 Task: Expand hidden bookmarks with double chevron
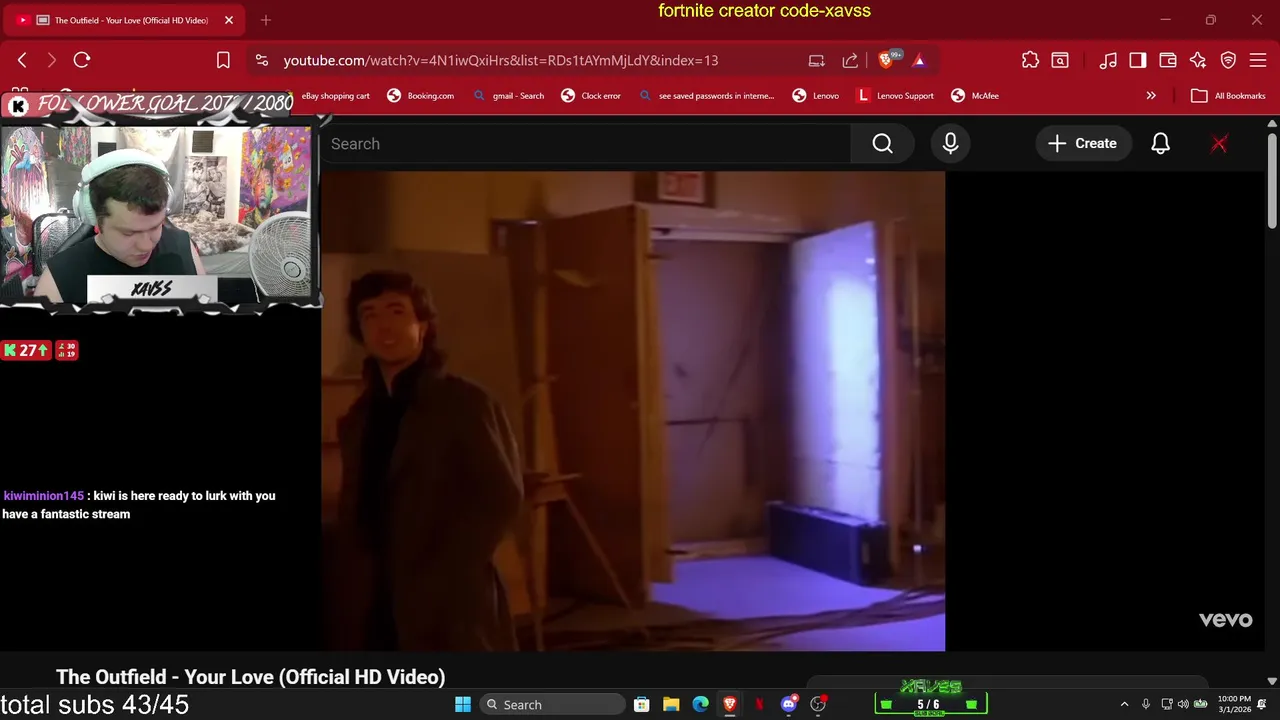pyautogui.click(x=1151, y=96)
